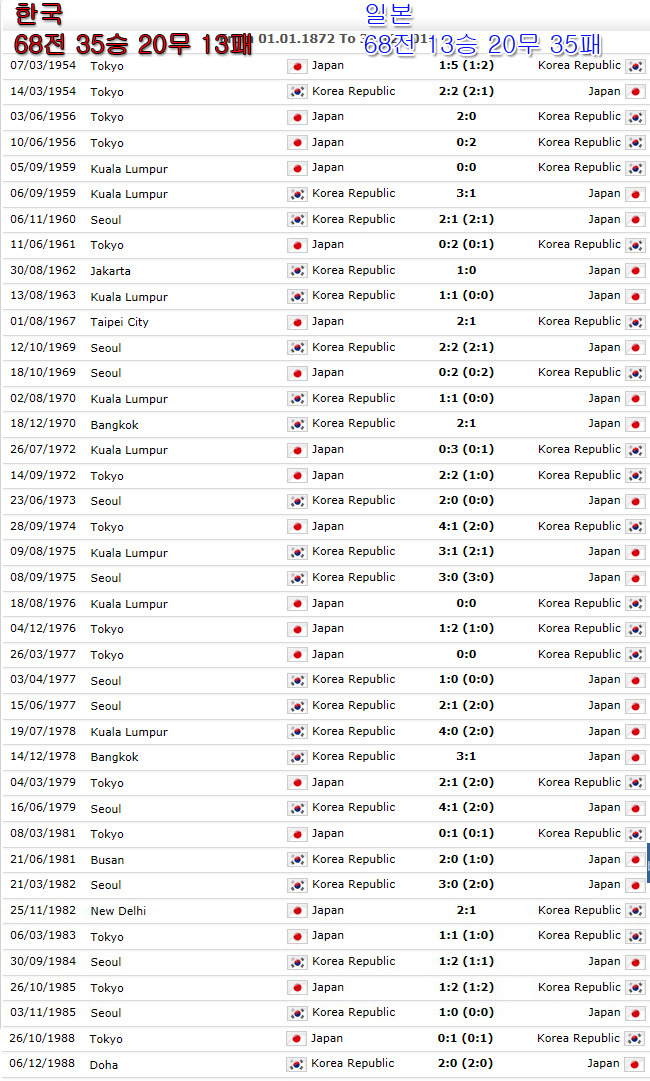Click the New Delhi venue on 25/11/1982
Screen dimensions: 650x1081
(118, 911)
